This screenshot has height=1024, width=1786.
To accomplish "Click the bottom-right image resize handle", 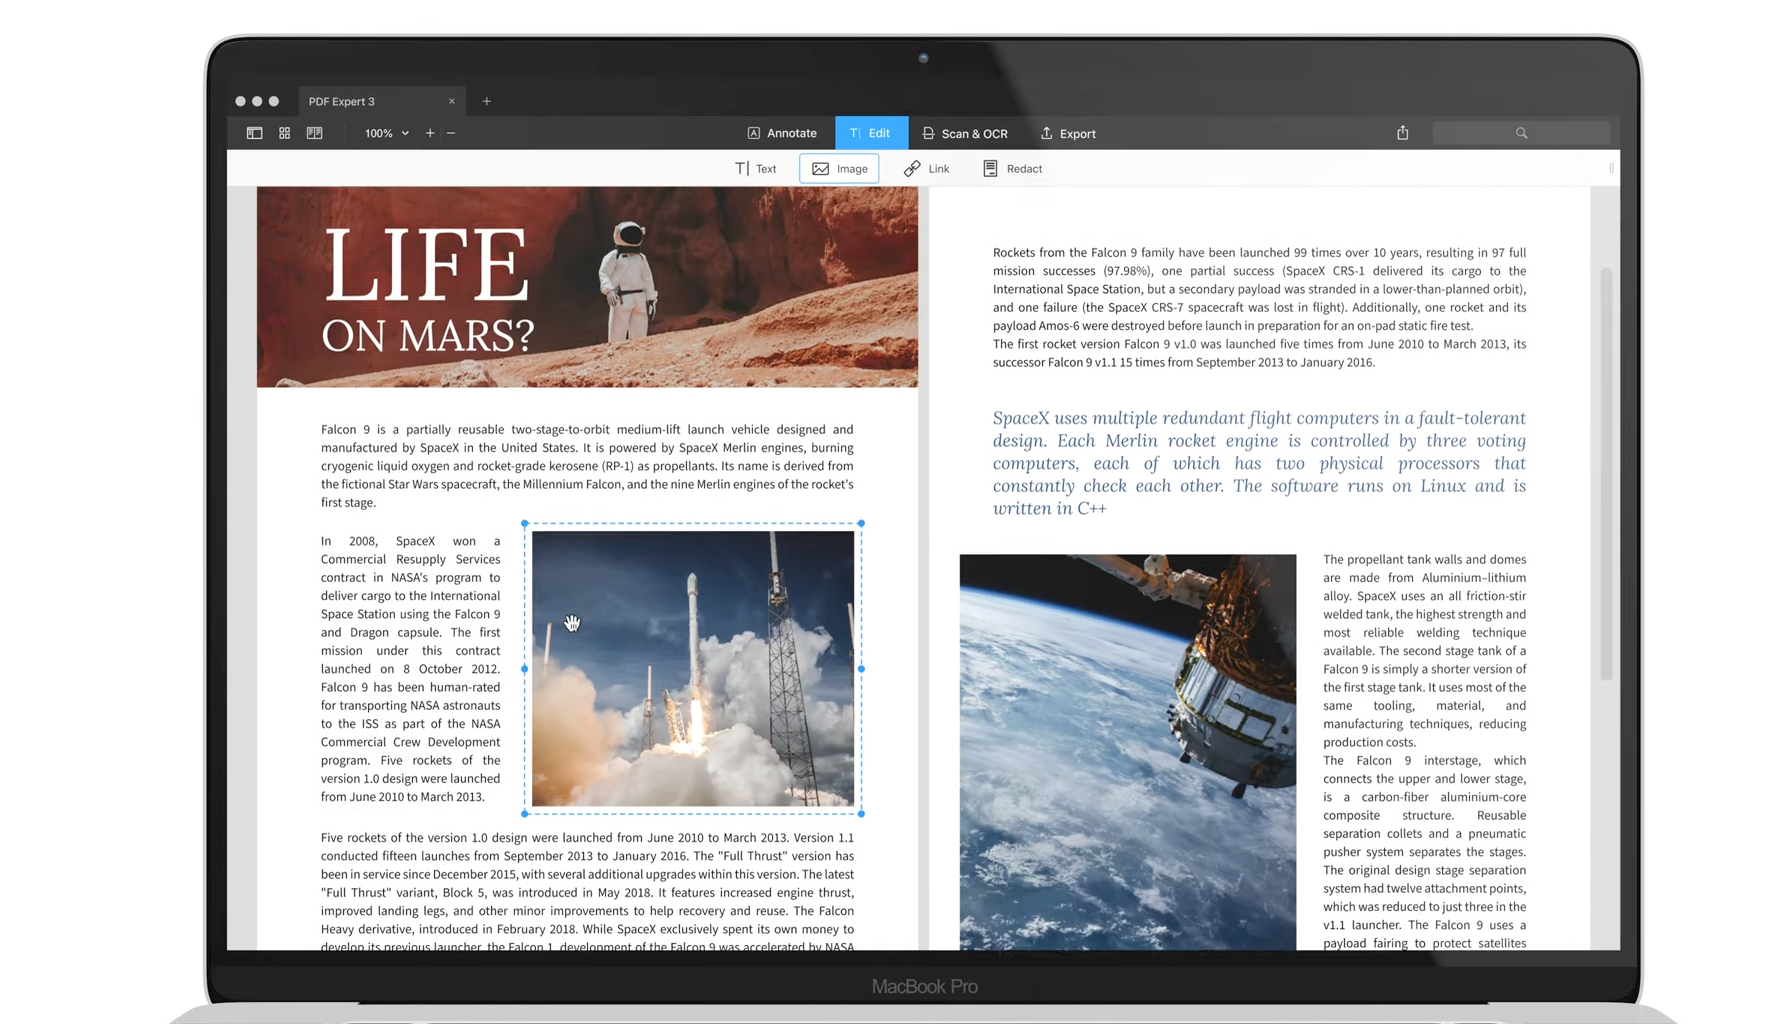I will tap(861, 814).
